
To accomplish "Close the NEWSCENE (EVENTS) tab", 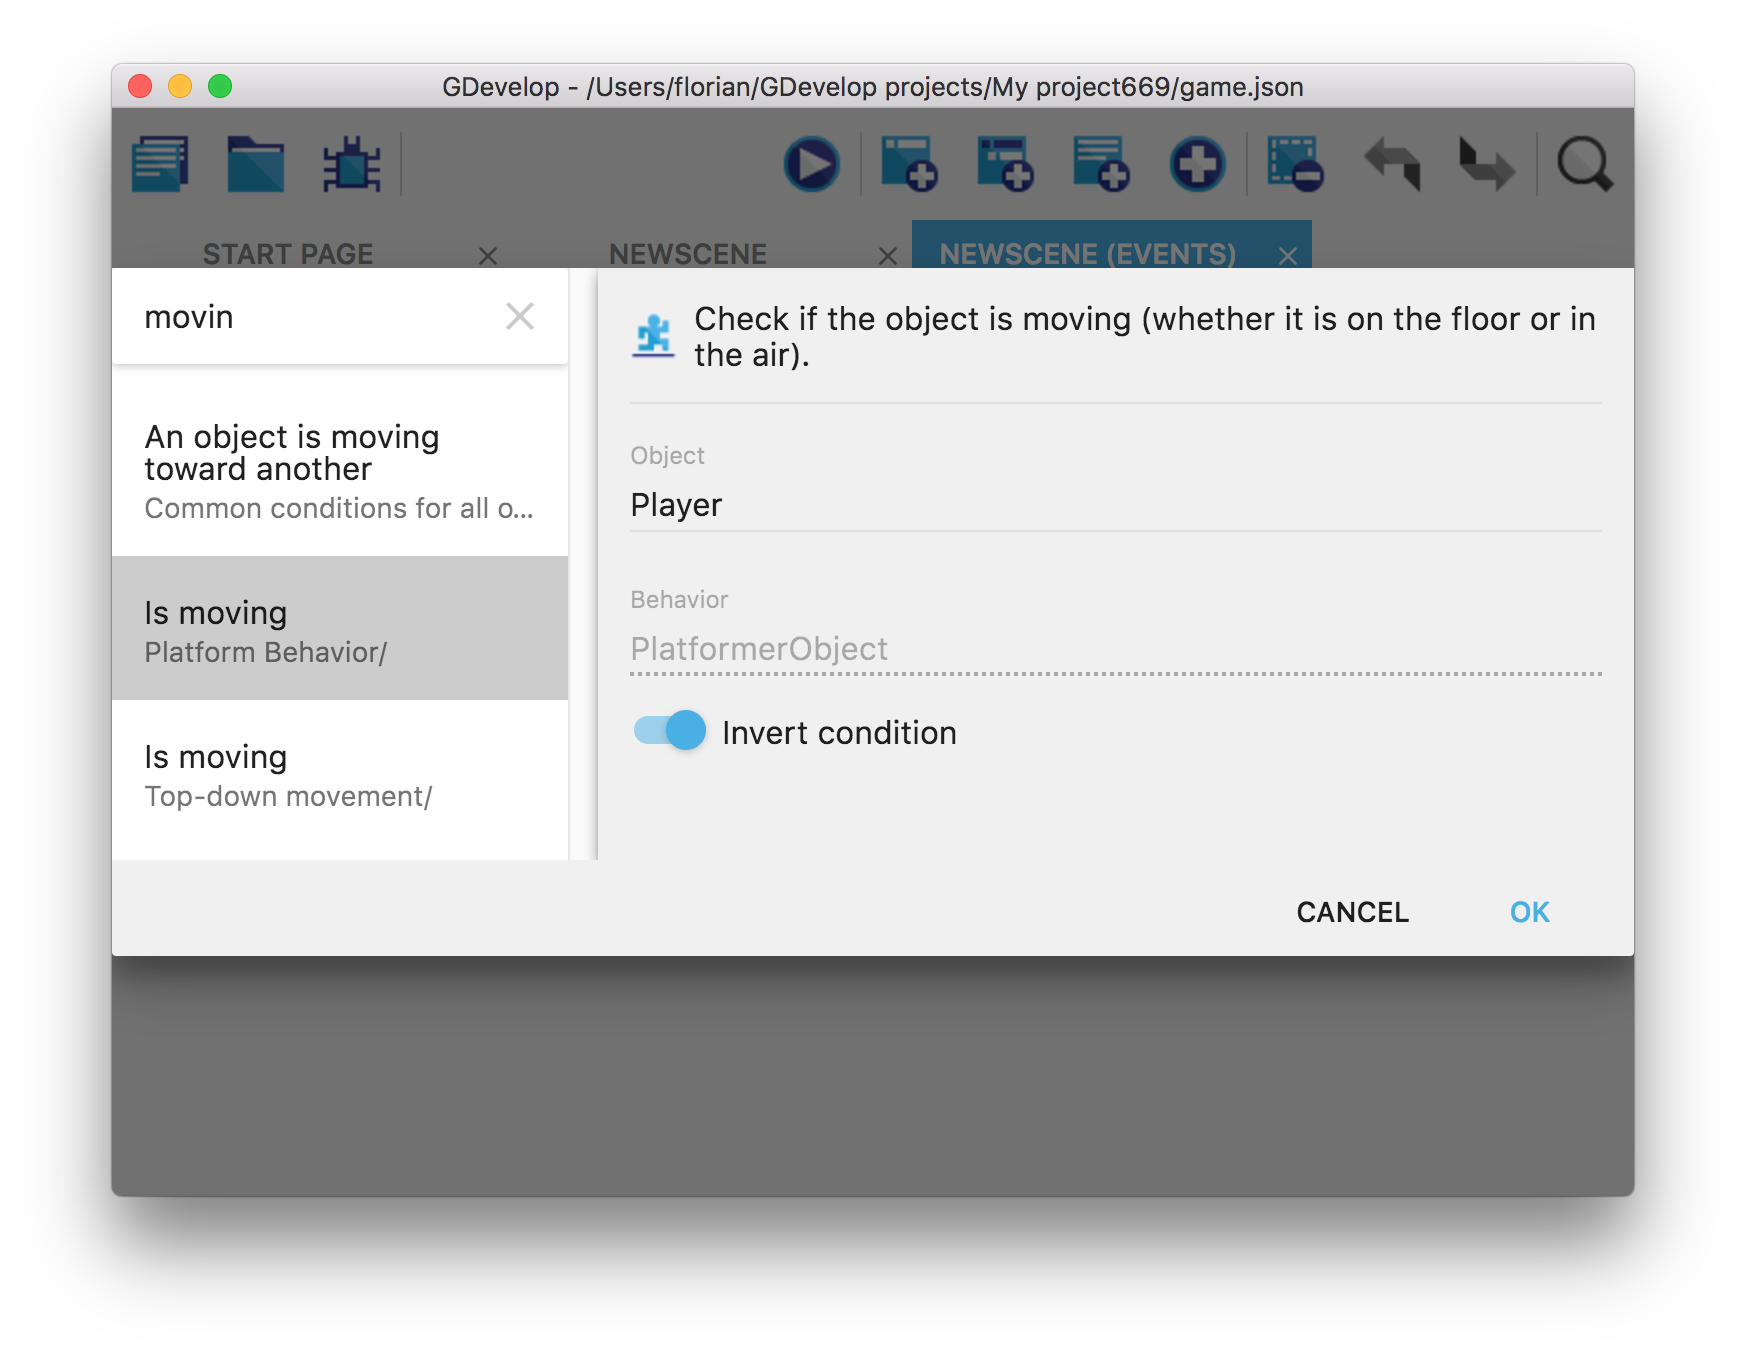I will (1288, 256).
